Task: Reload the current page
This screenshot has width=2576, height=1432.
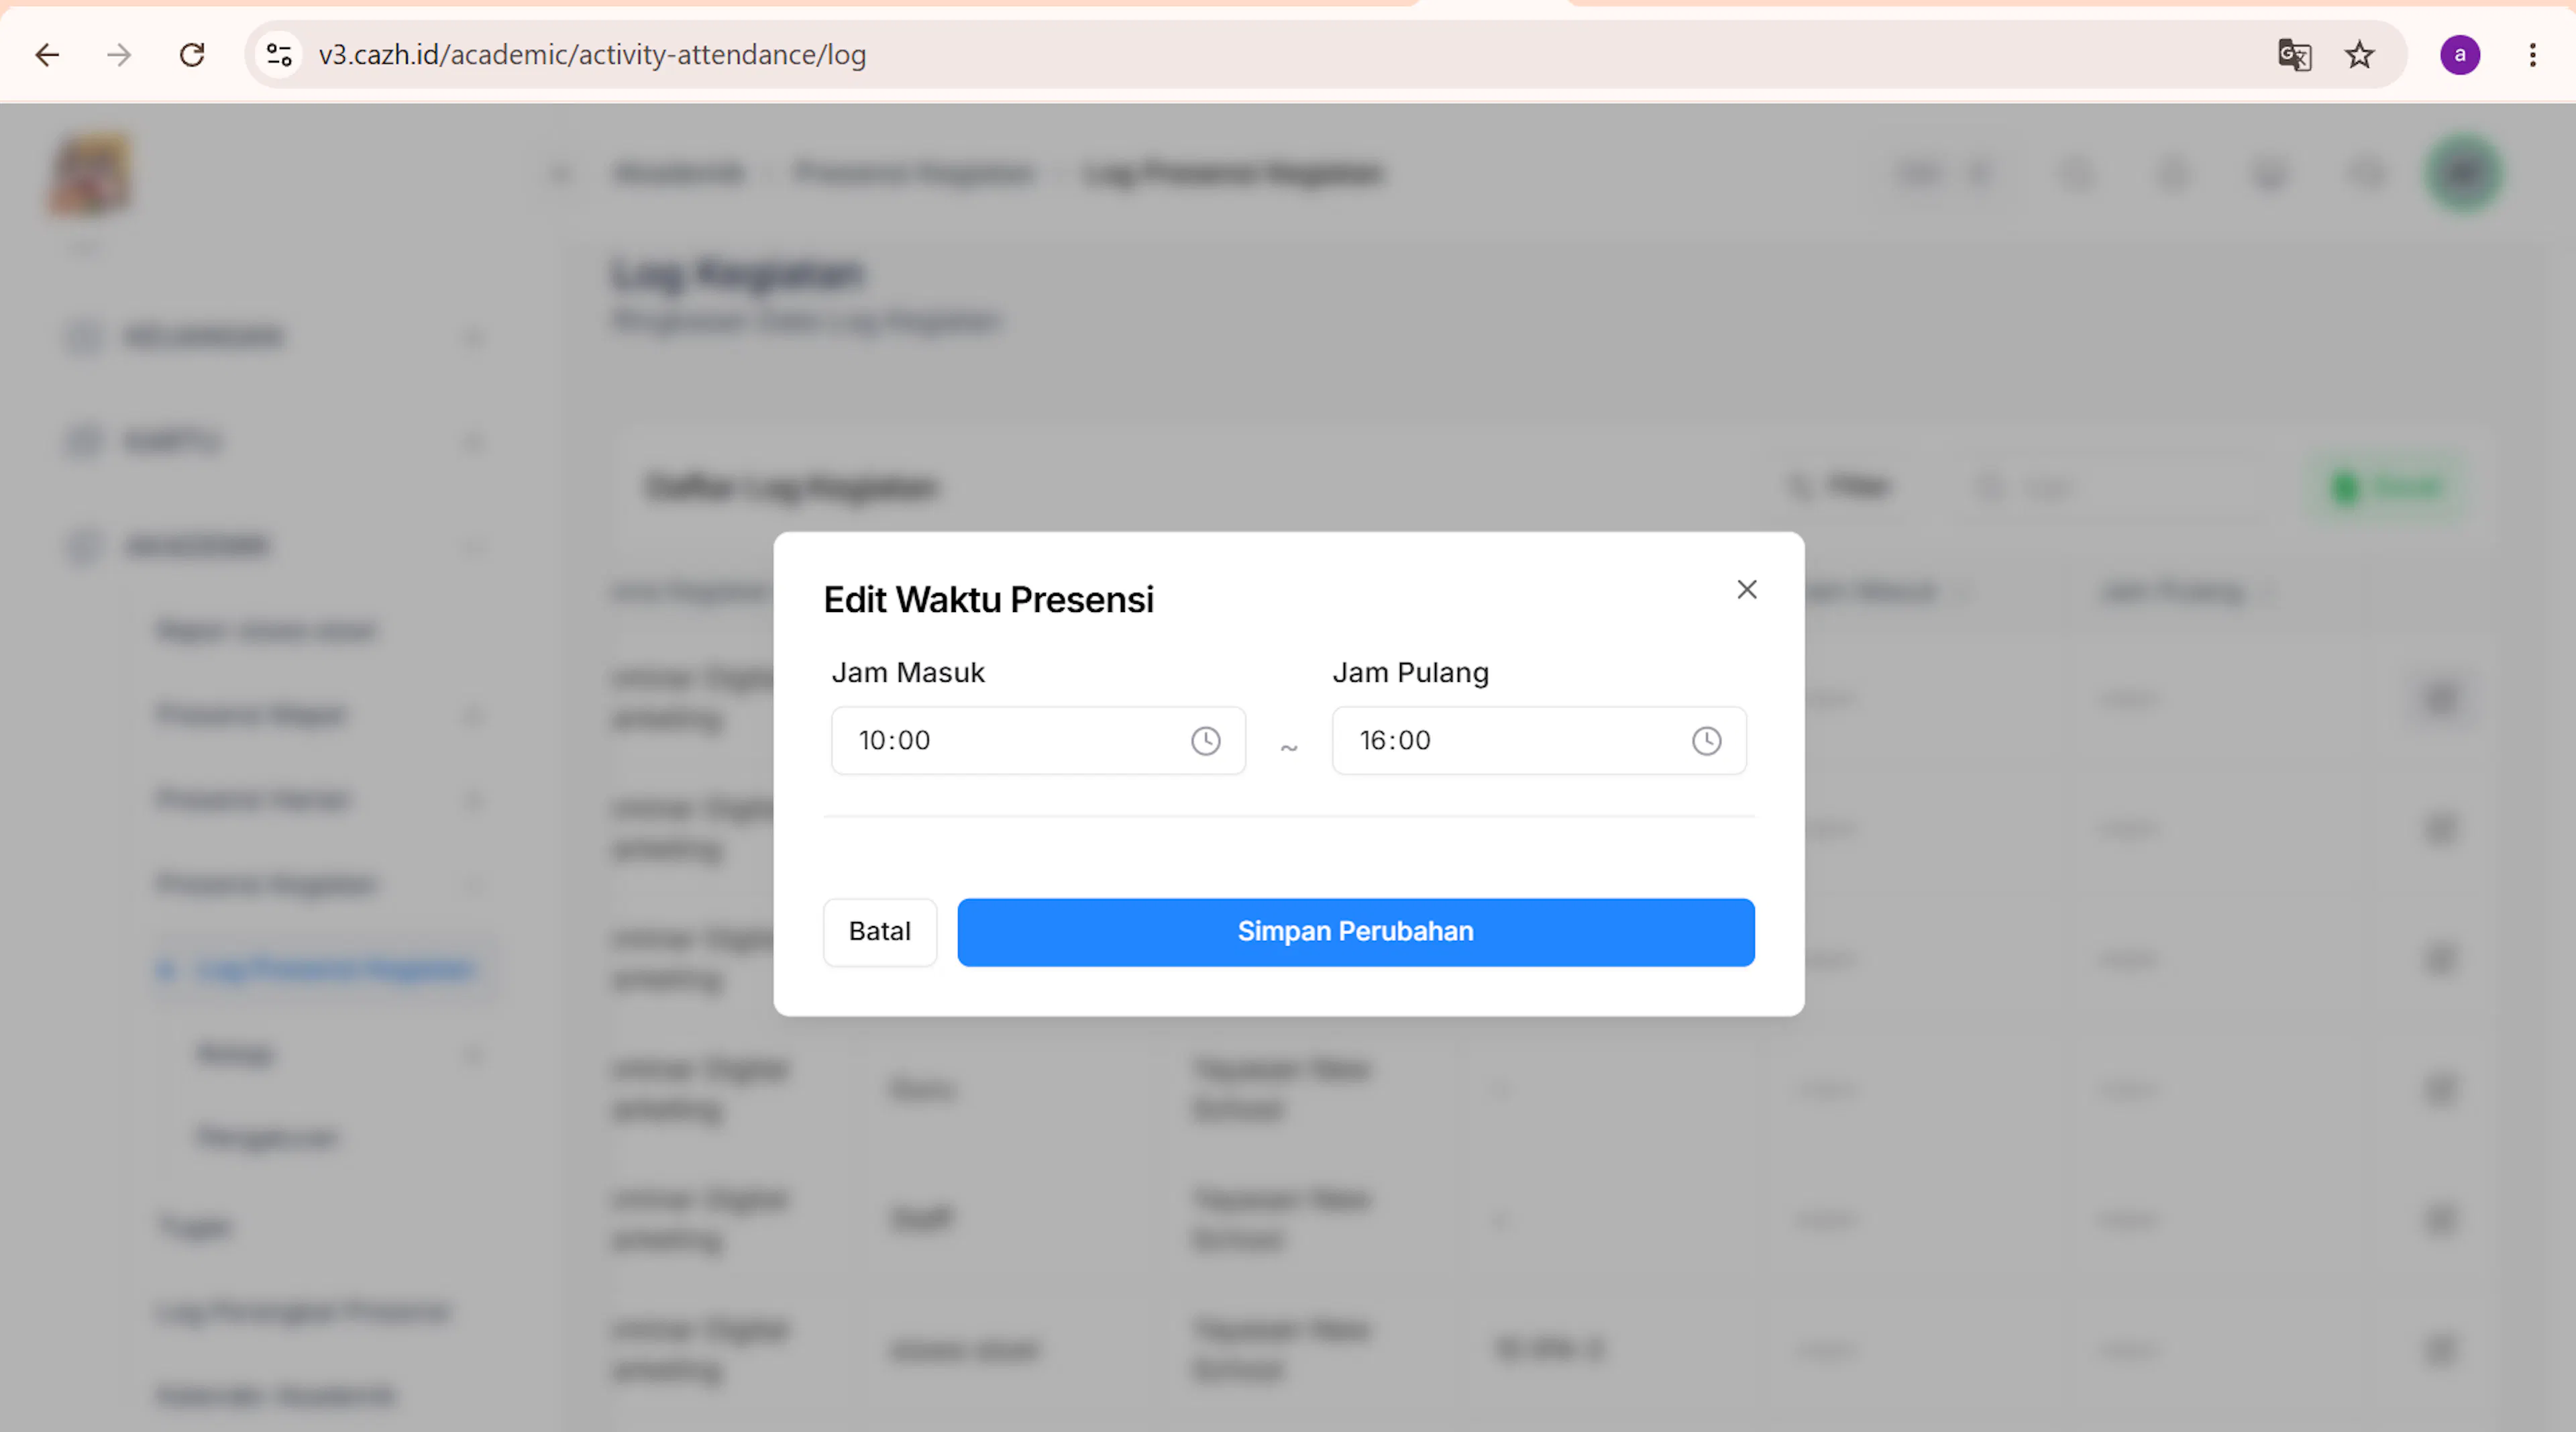Action: click(192, 55)
